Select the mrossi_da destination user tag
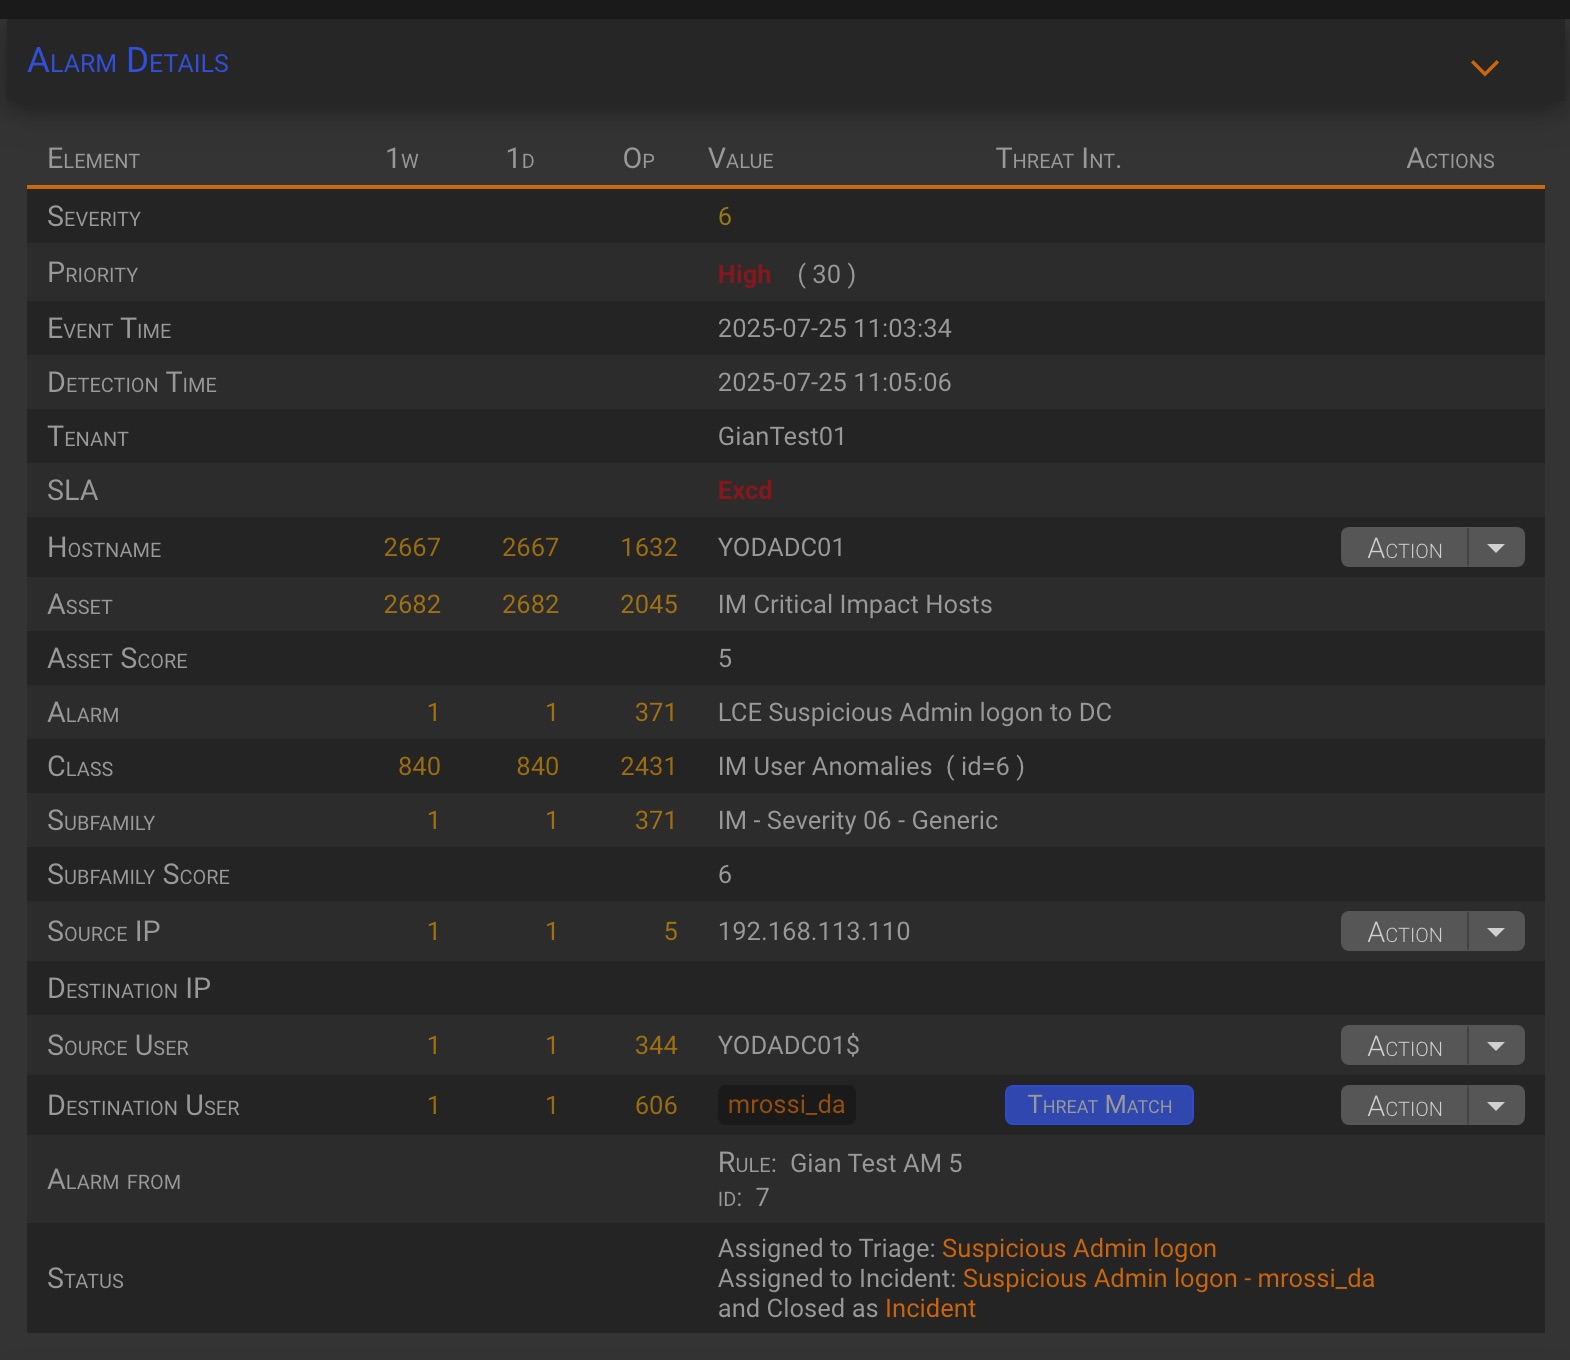The image size is (1570, 1360). pyautogui.click(x=786, y=1105)
